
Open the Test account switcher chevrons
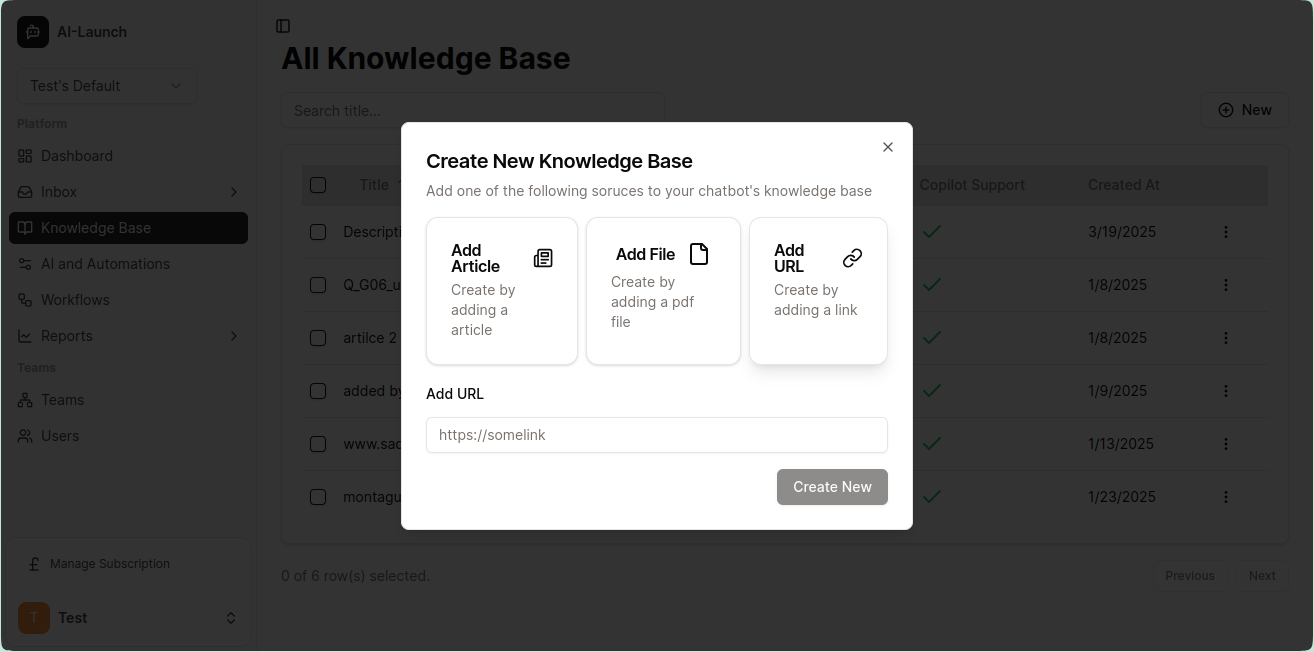tap(231, 618)
